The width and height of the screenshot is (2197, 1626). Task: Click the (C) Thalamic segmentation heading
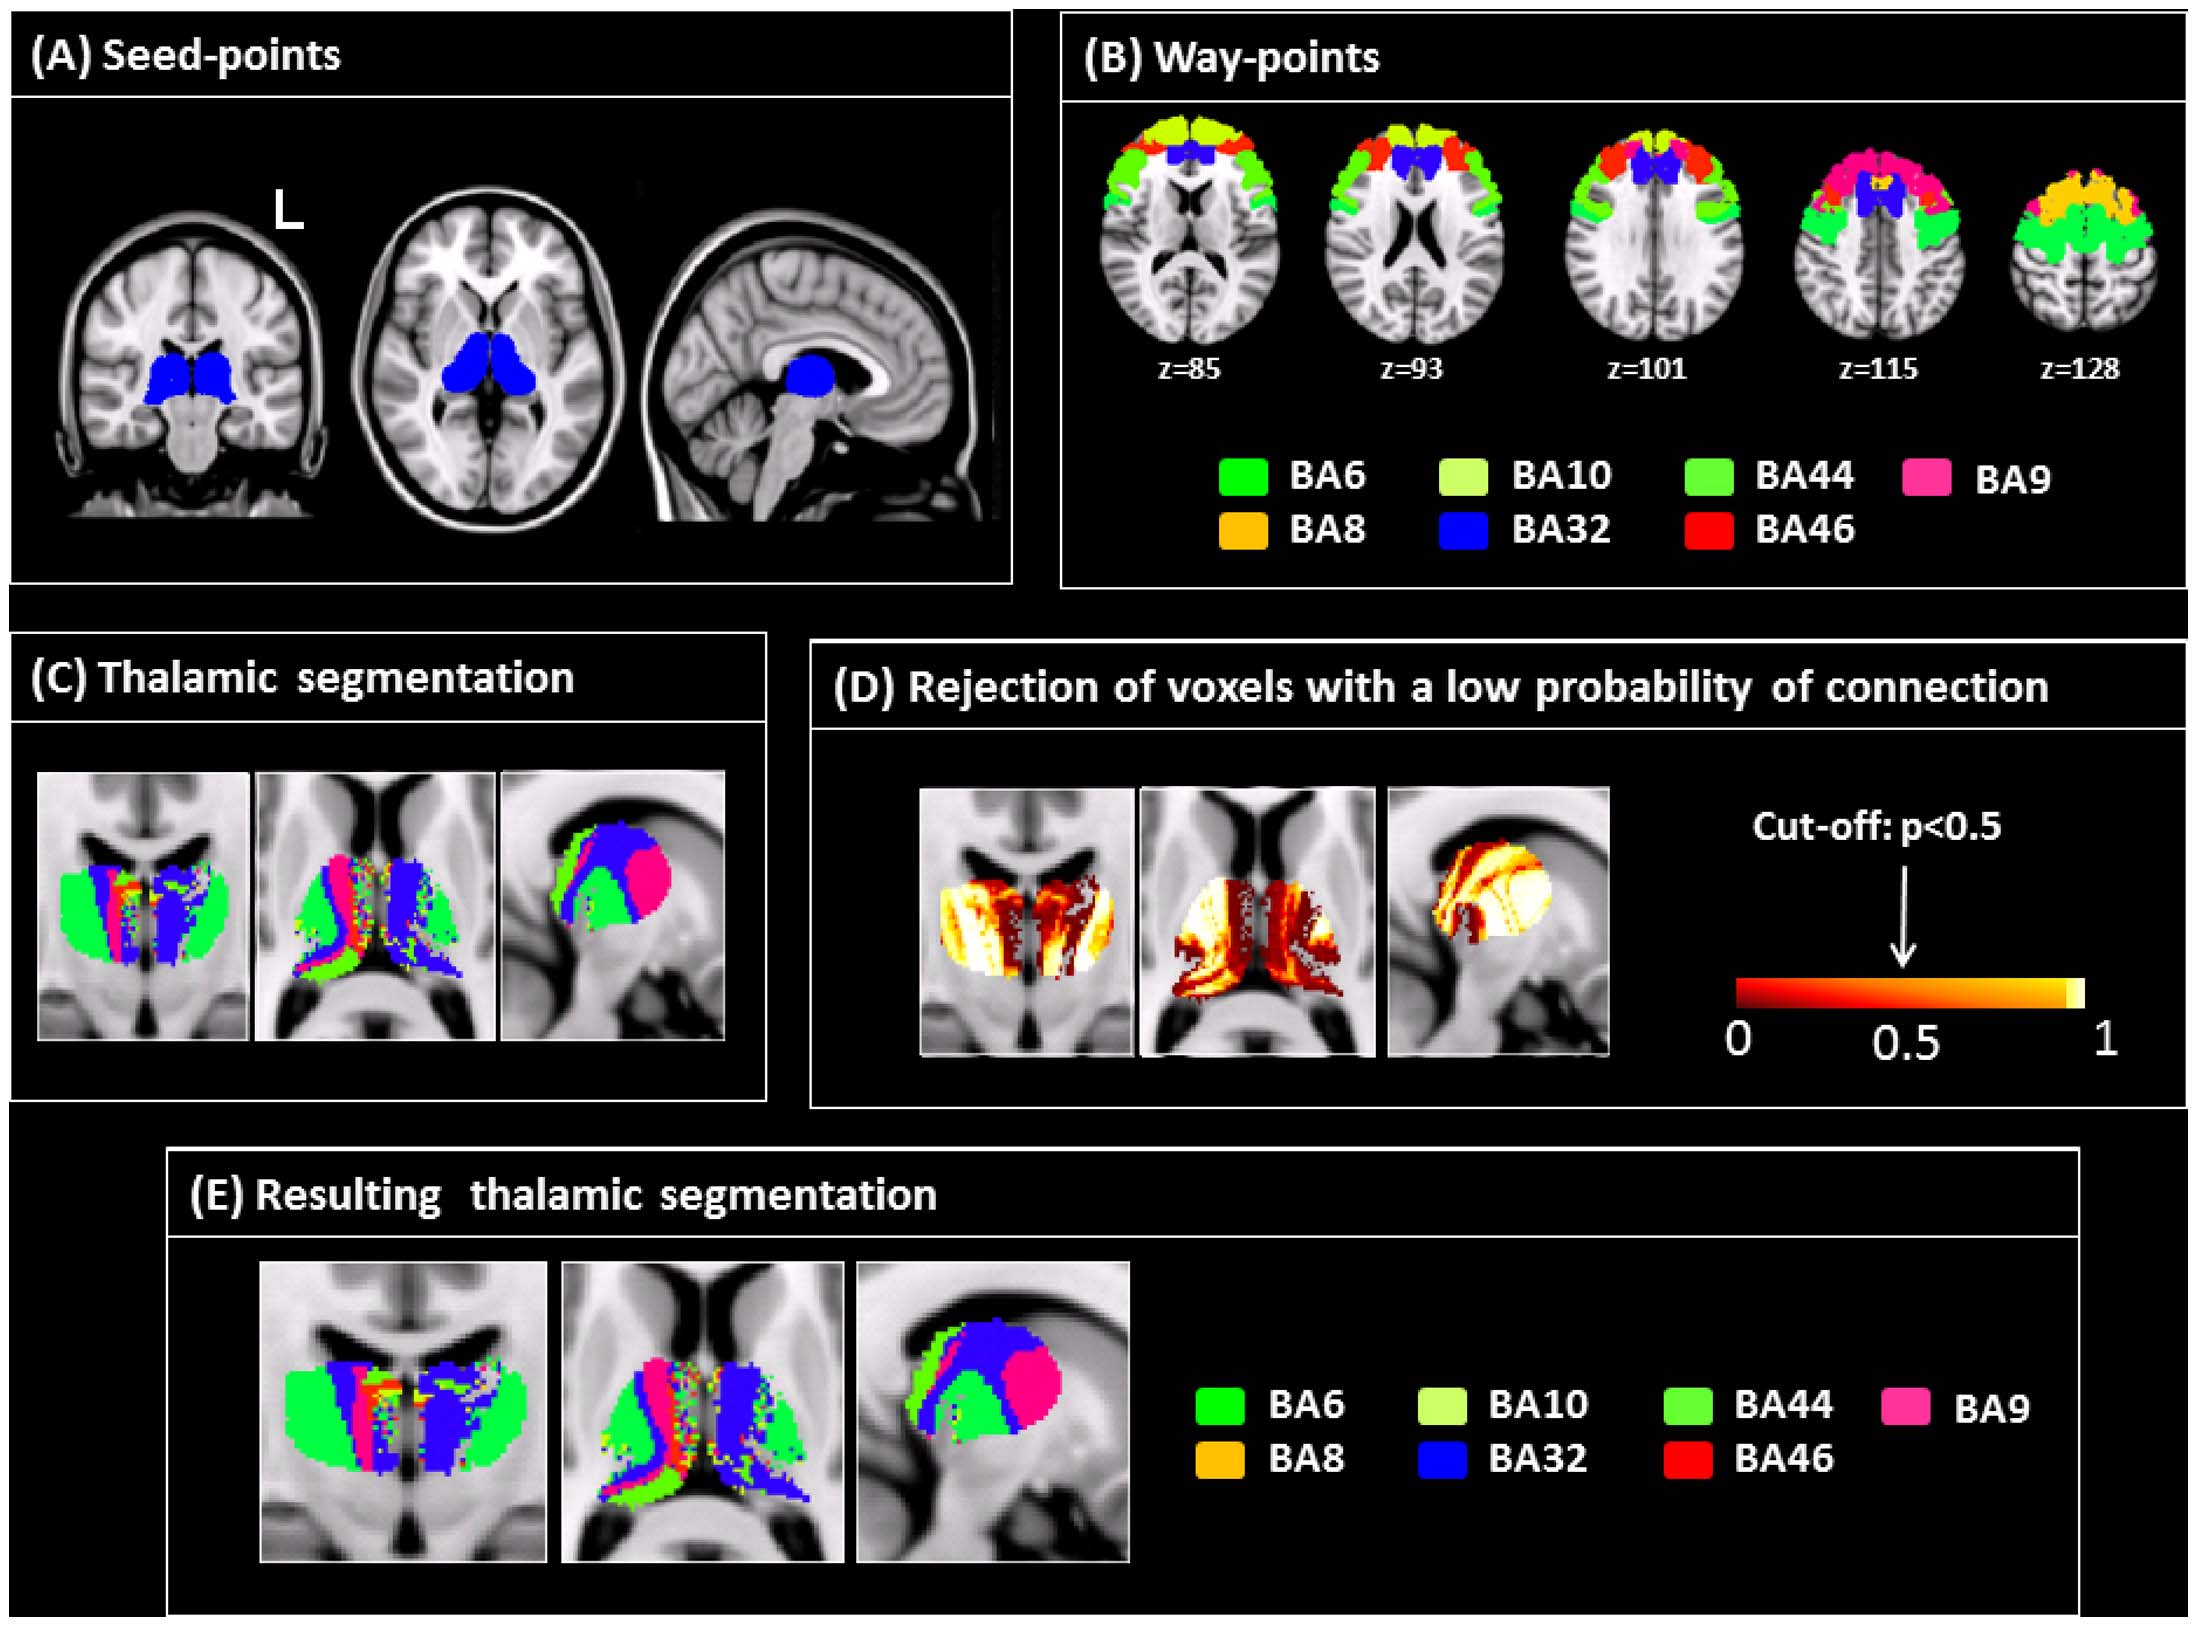click(x=302, y=678)
